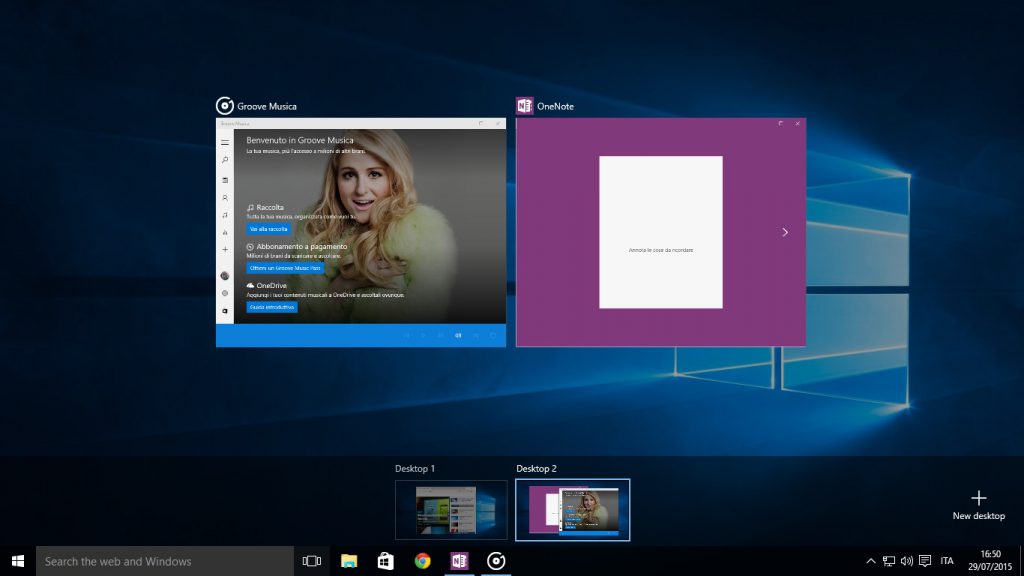1024x576 pixels.
Task: Click the search magnifier icon in Groove Musica
Action: click(x=225, y=160)
